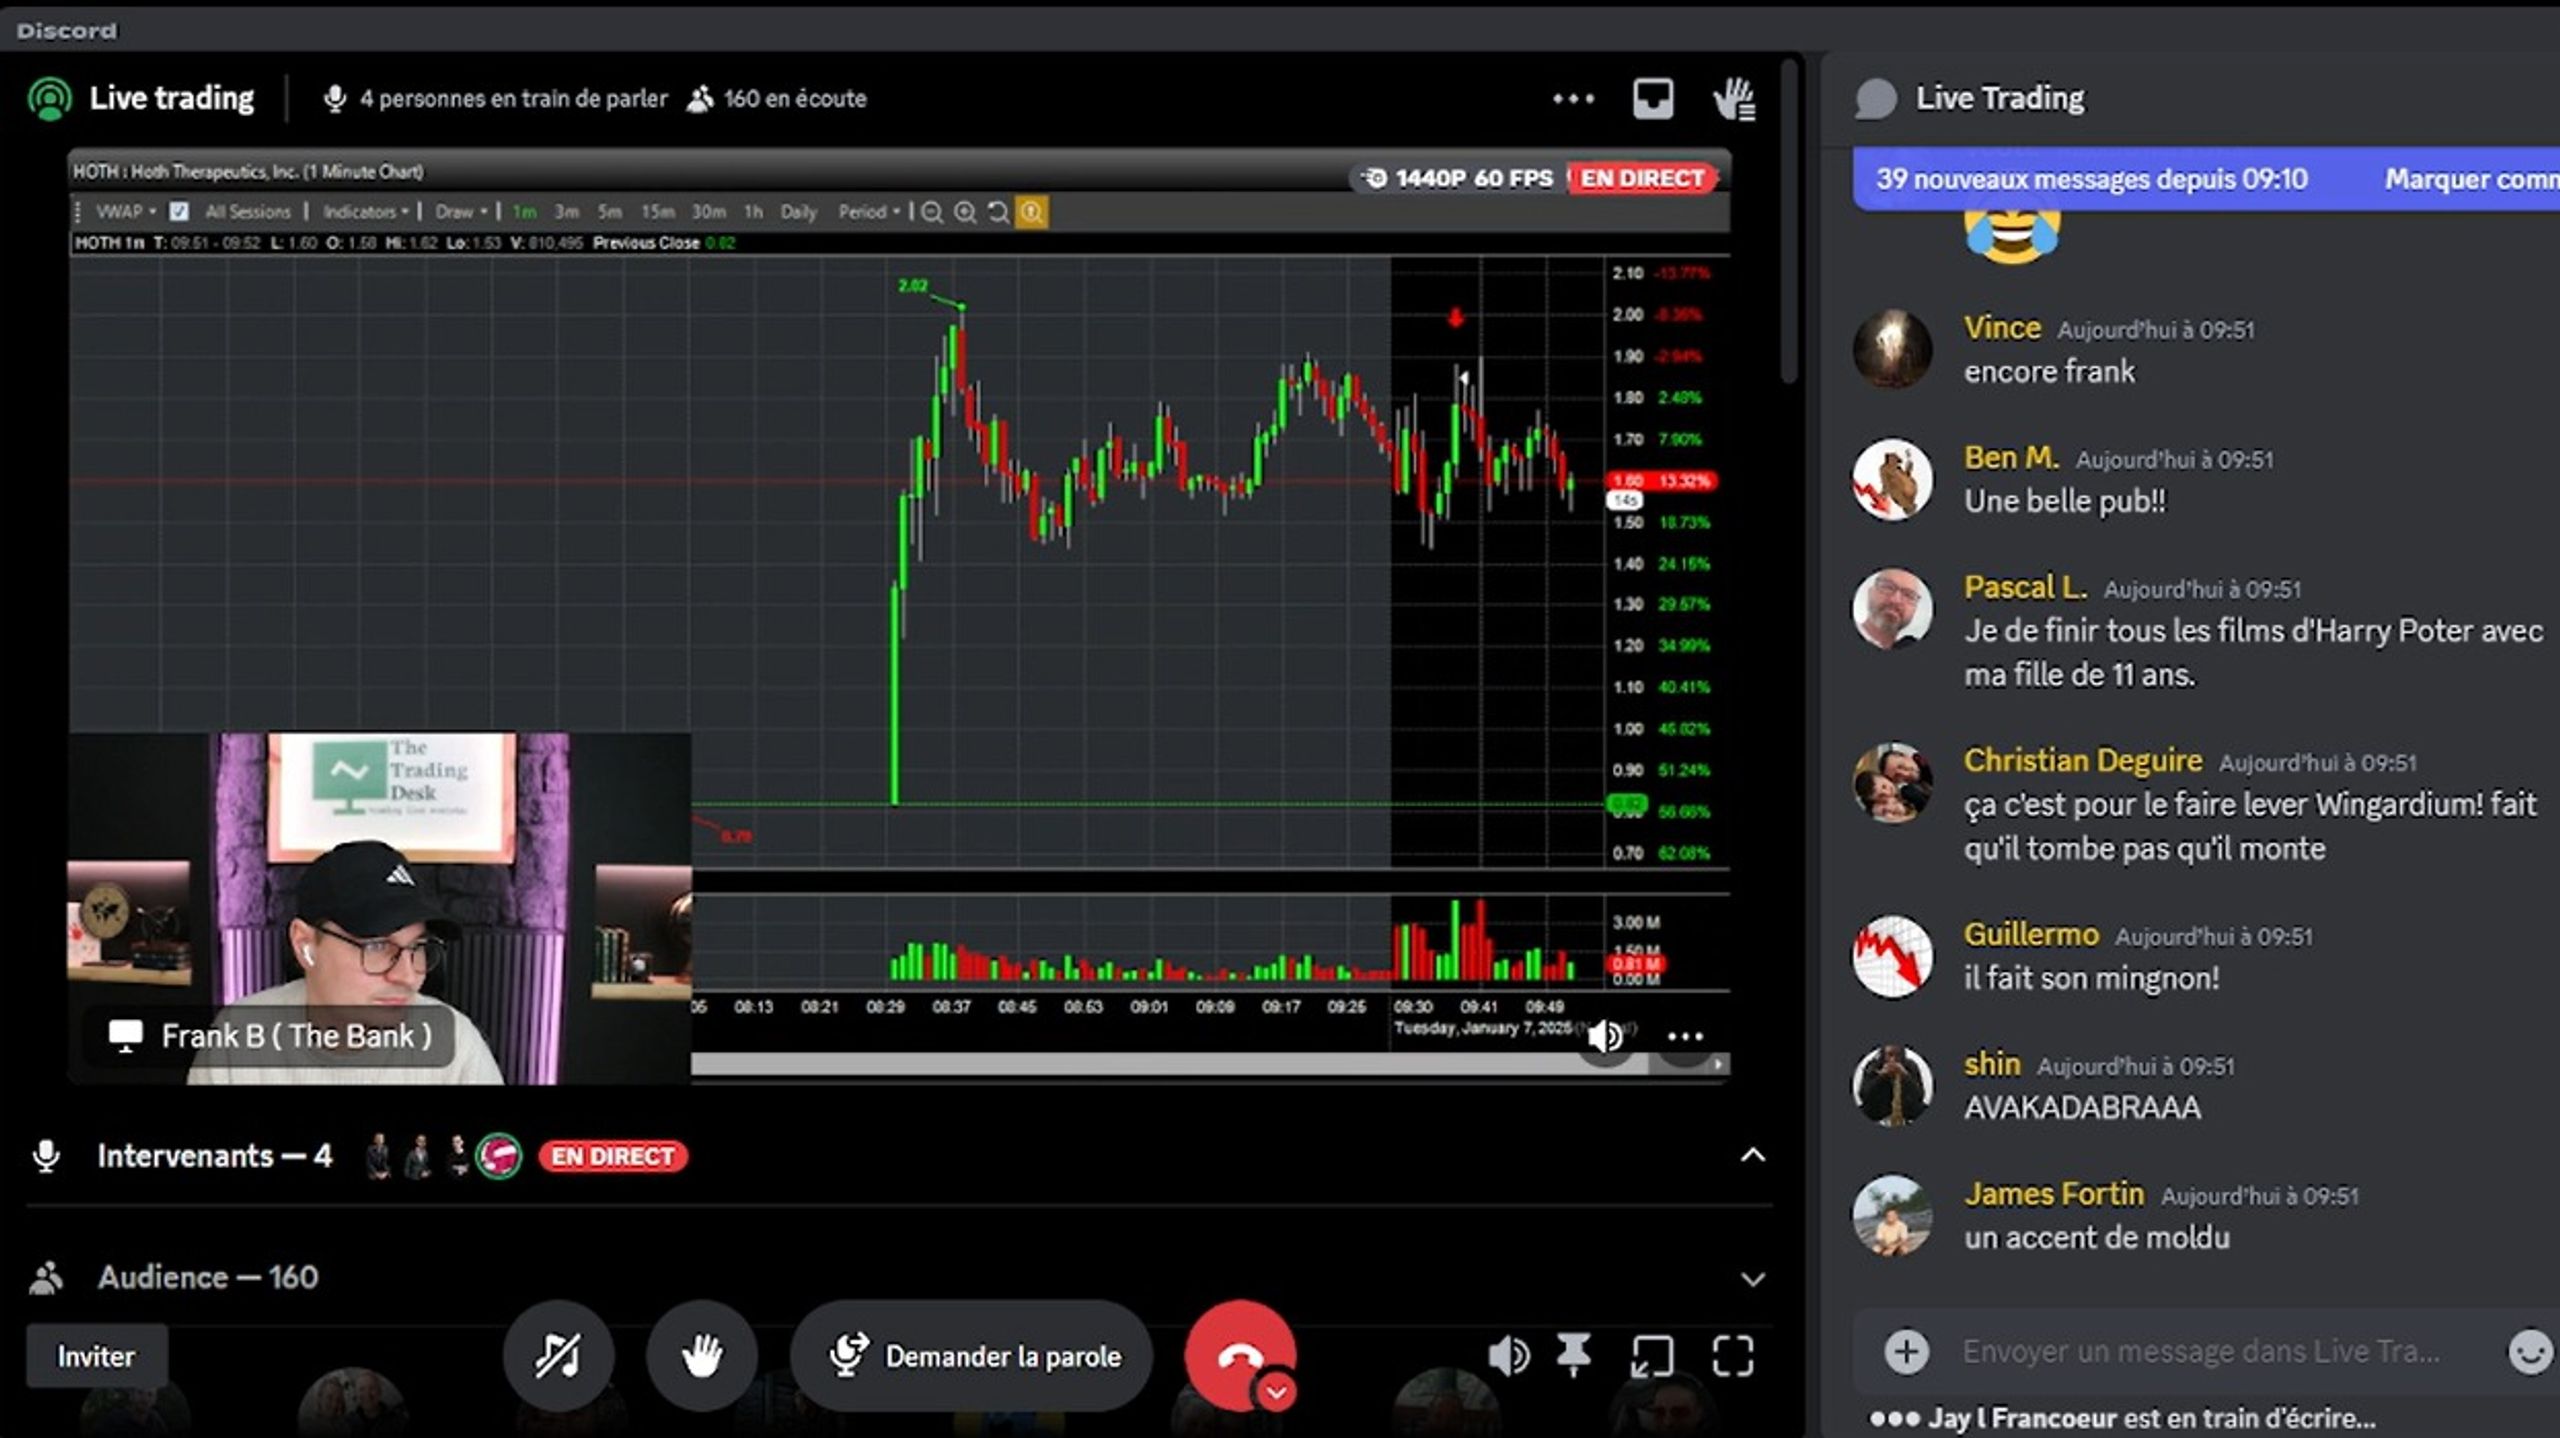Collapse the Intervenants section chevron
This screenshot has width=2560, height=1438.
pyautogui.click(x=1753, y=1156)
